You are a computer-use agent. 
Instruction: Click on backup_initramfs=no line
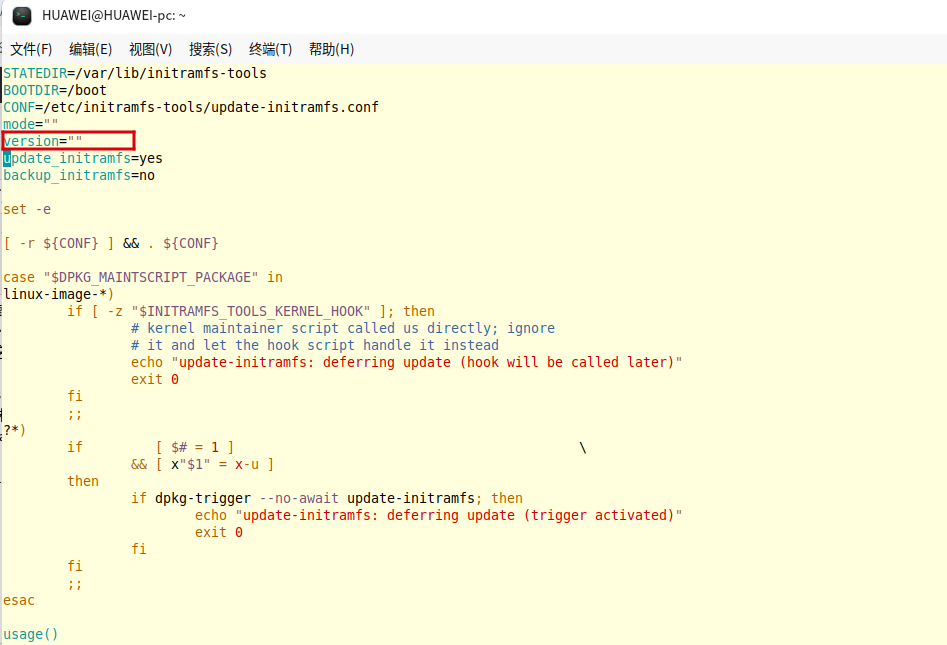[78, 175]
